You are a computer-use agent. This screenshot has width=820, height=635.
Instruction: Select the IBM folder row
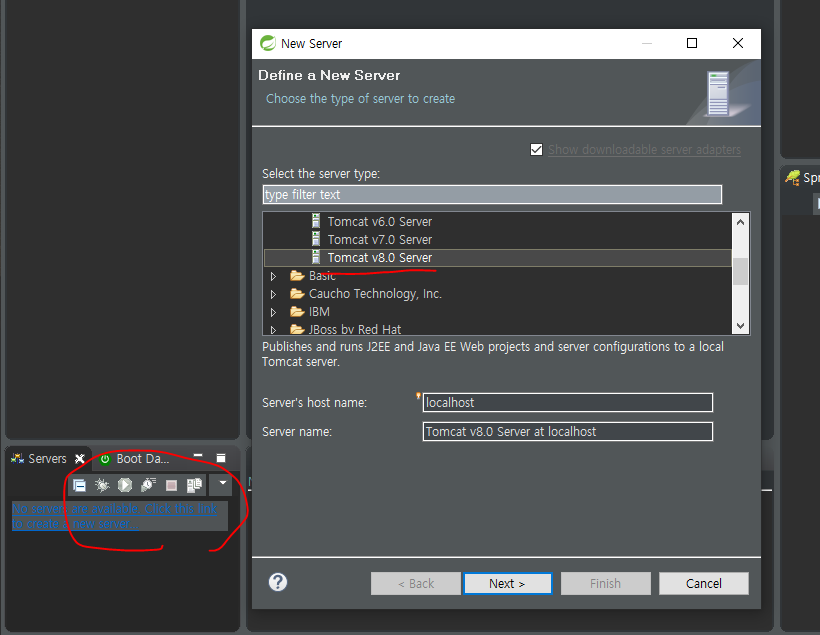tap(319, 312)
